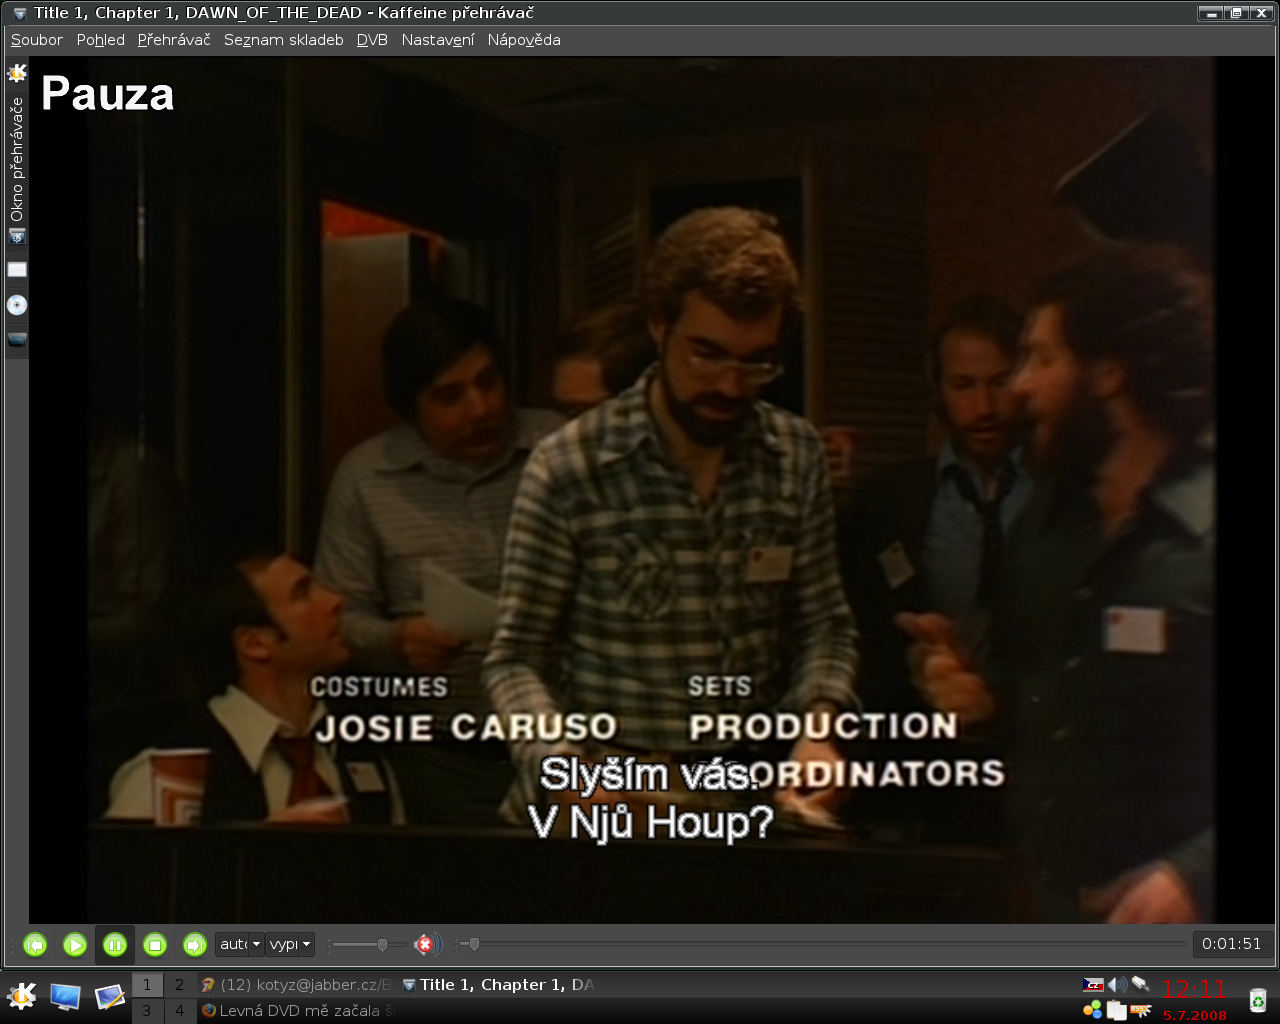Viewport: 1280px width, 1024px height.
Task: Switch to virtual desktop 2
Action: tap(180, 985)
